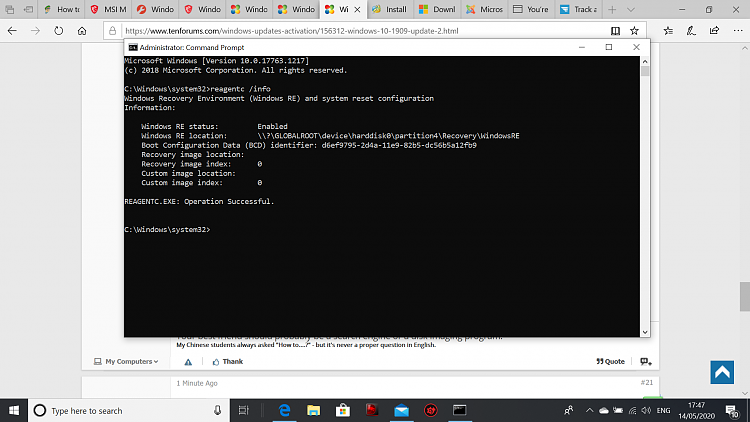Open the Edge Settings and more menu
Viewport: 750px width, 422px height.
tap(738, 31)
